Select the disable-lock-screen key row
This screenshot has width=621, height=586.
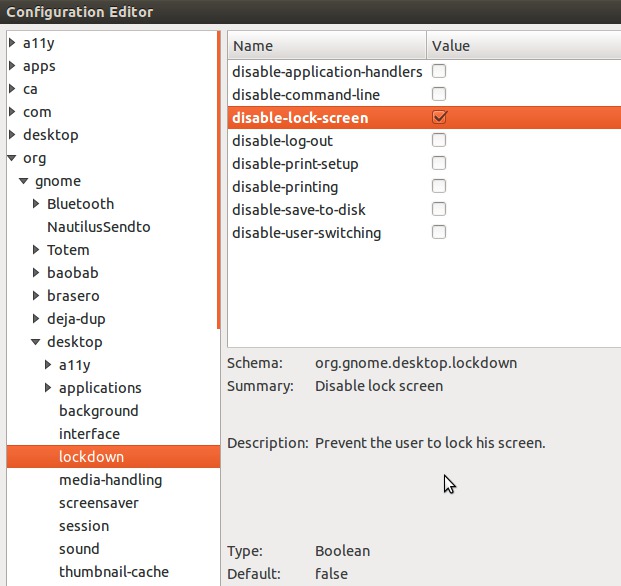pyautogui.click(x=424, y=118)
